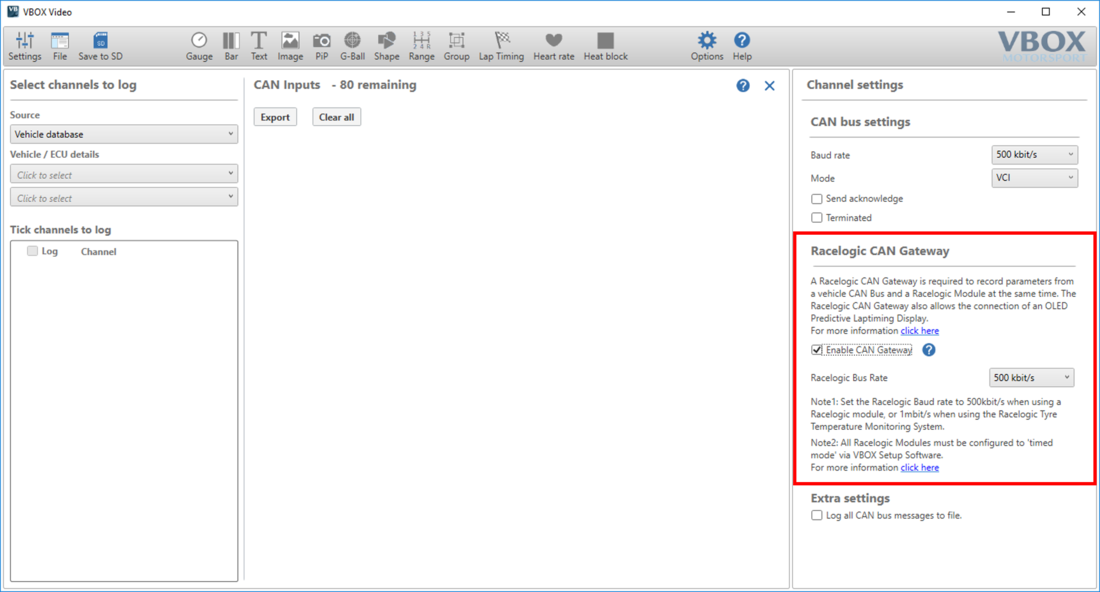Open the Options gear

pyautogui.click(x=706, y=46)
